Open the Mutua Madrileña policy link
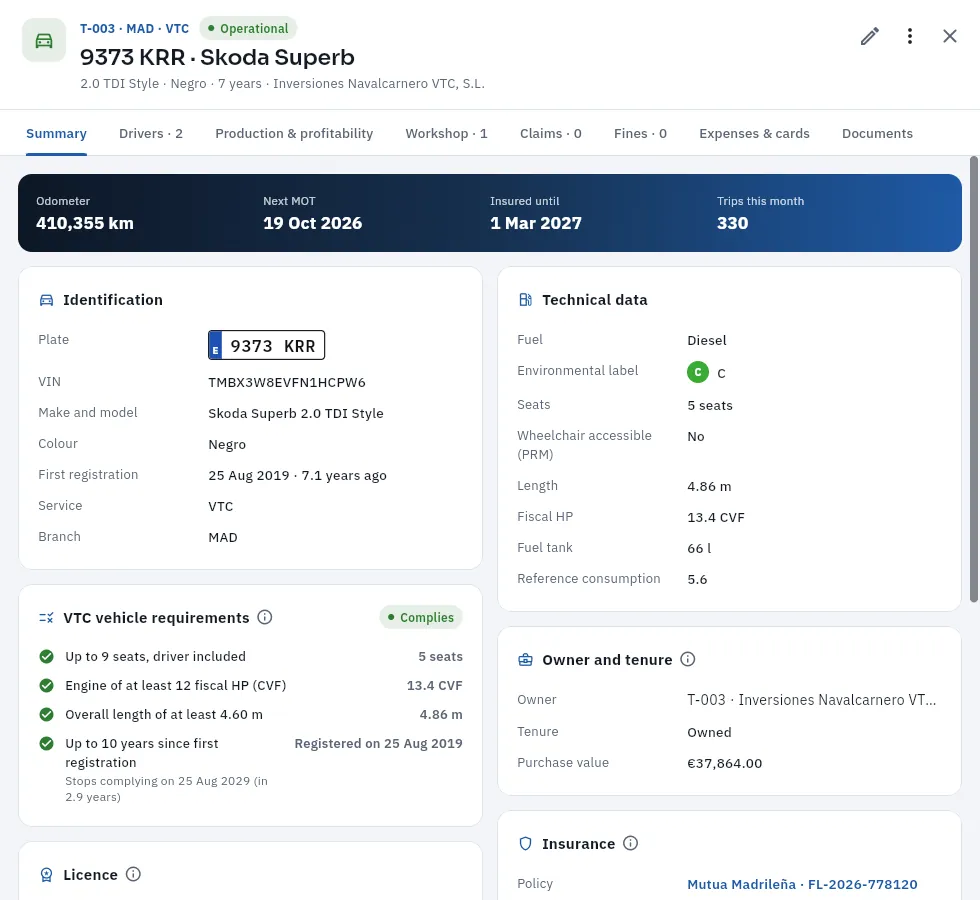The image size is (980, 900). pyautogui.click(x=802, y=884)
